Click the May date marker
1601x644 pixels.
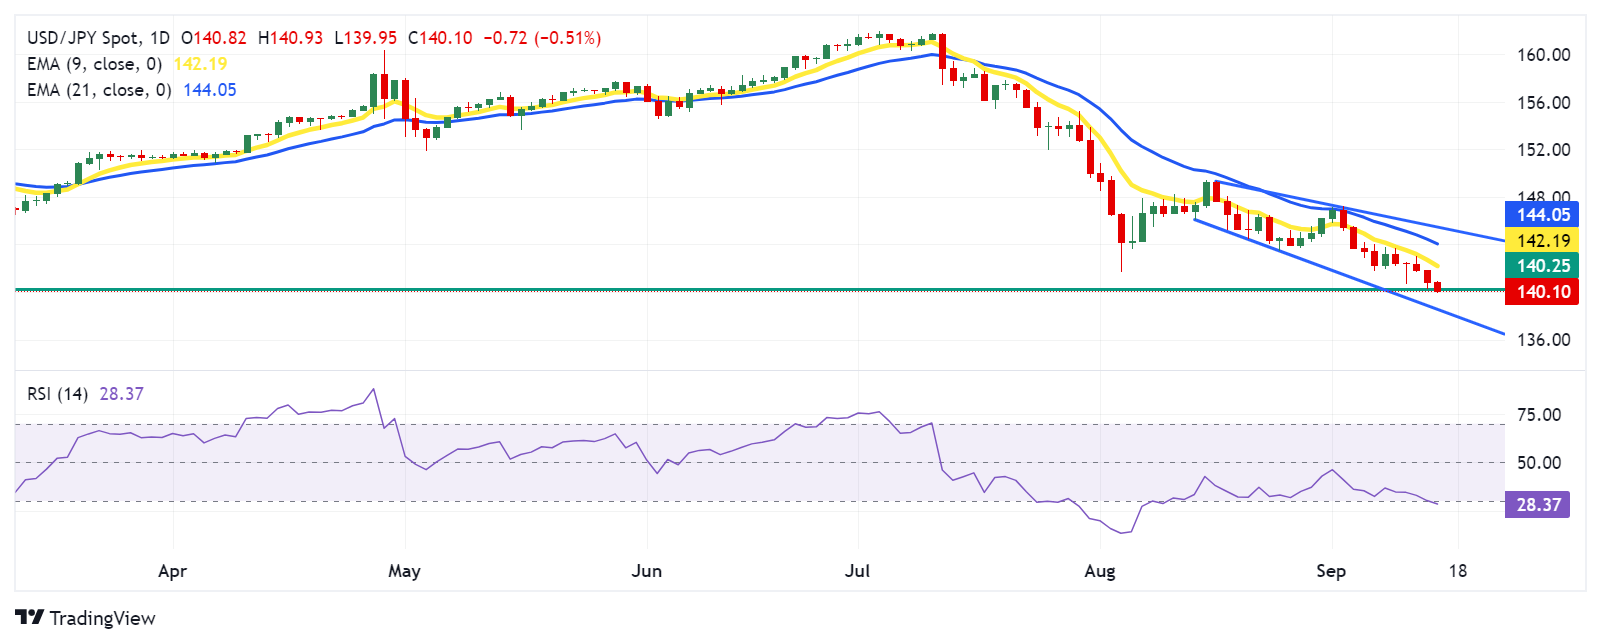tap(404, 571)
